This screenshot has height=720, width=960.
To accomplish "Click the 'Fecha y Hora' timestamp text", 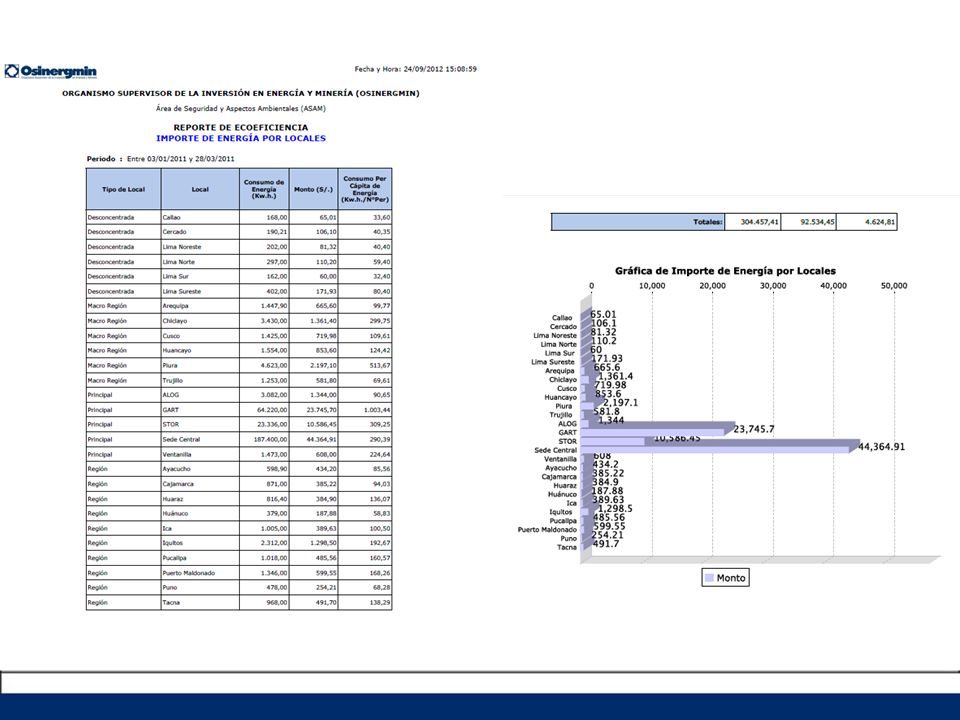I will (x=416, y=69).
